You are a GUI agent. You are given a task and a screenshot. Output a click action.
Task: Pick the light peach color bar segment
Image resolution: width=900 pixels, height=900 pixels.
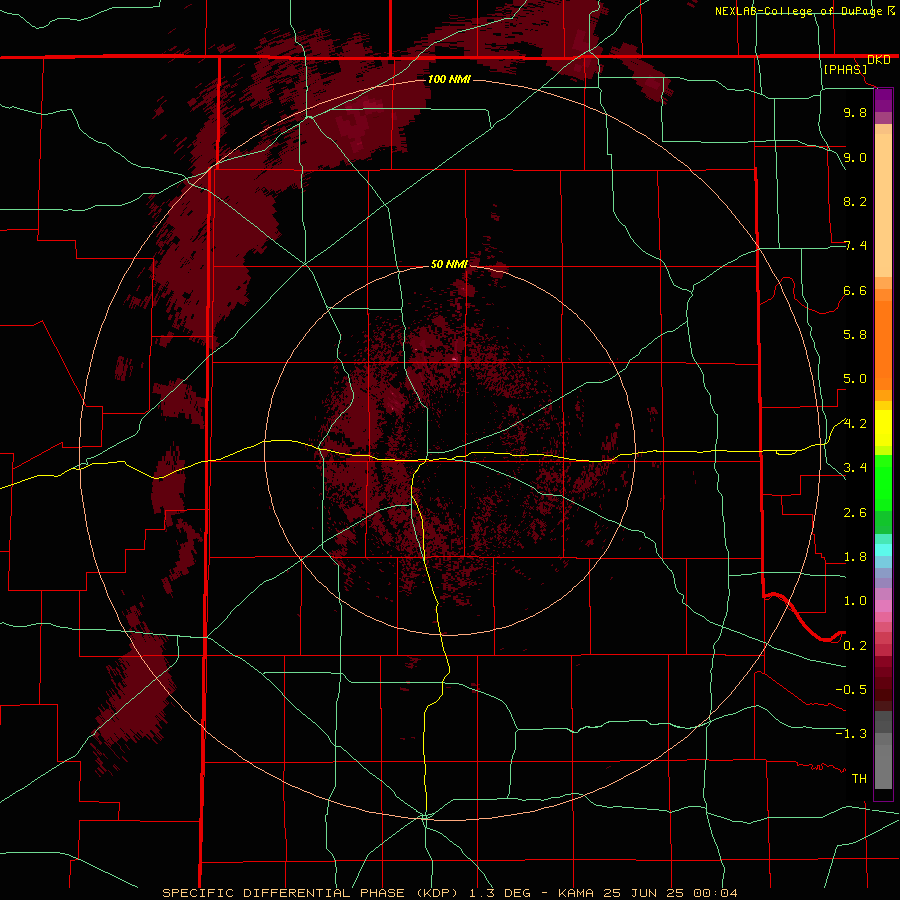883,205
